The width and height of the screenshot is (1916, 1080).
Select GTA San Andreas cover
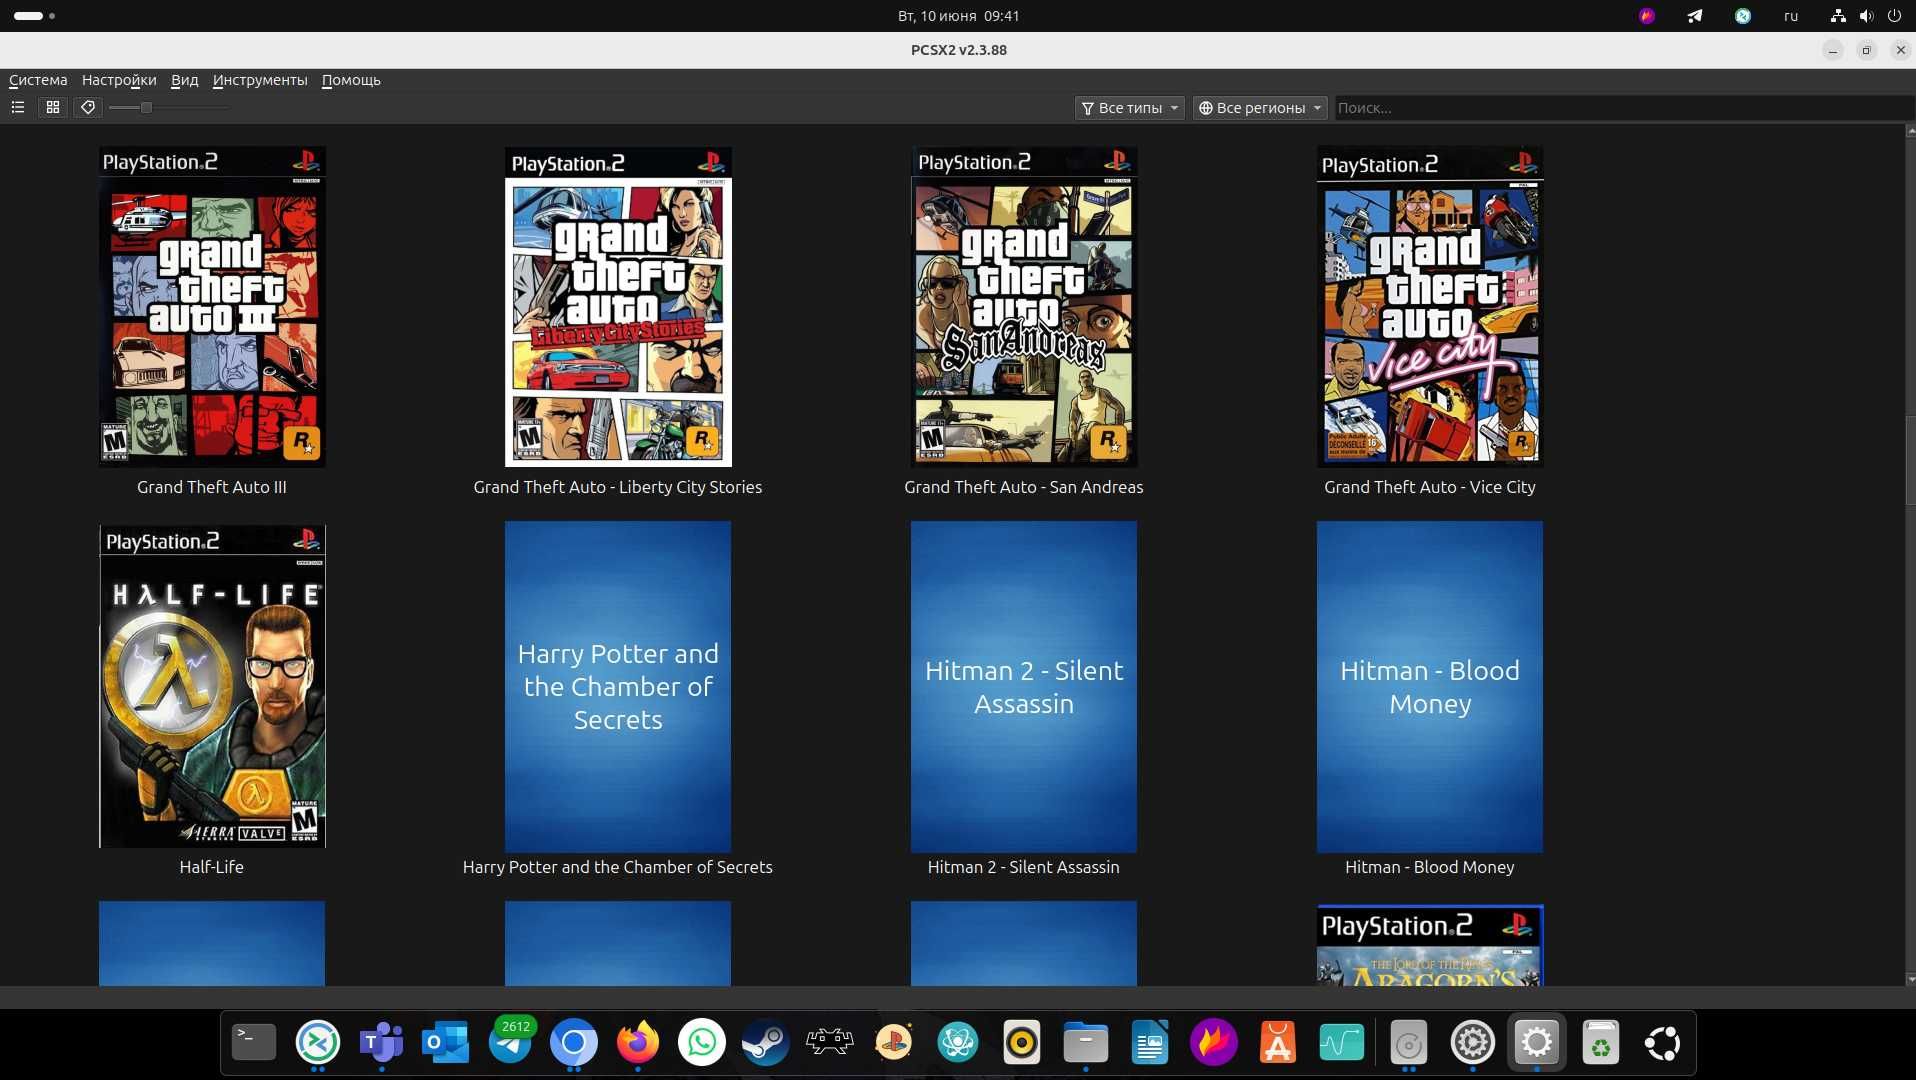(x=1024, y=307)
